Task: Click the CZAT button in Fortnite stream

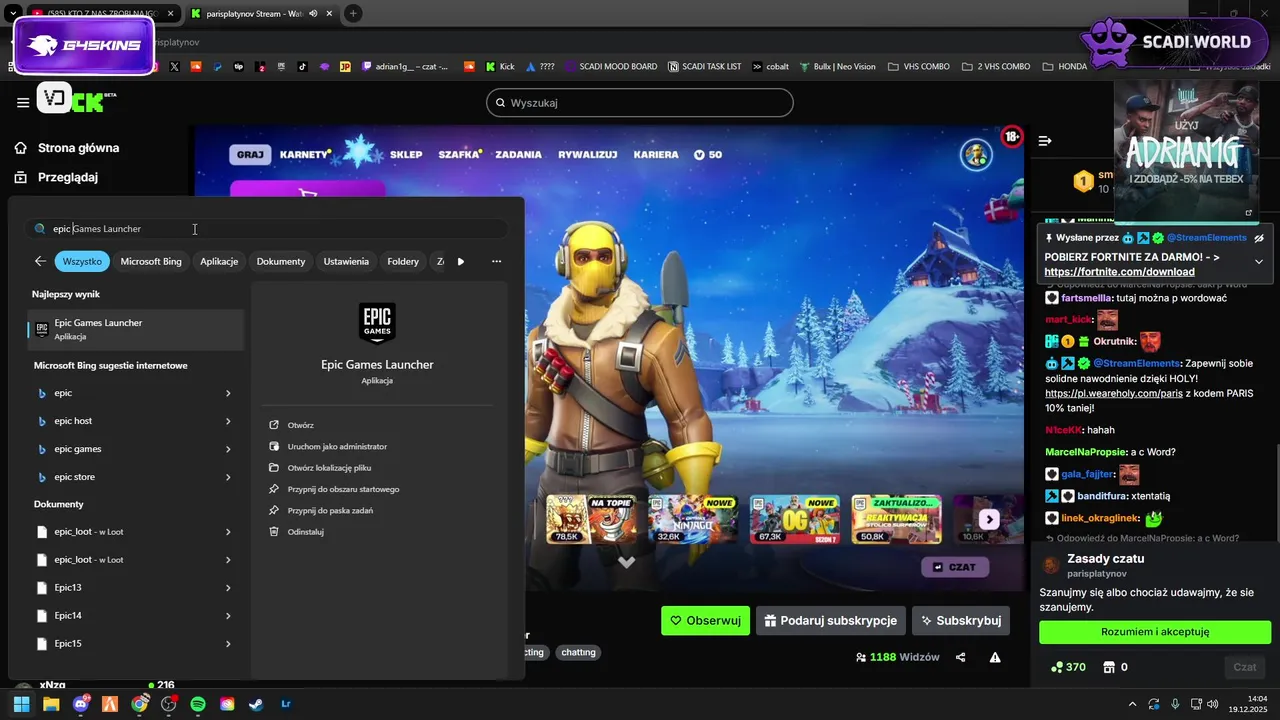Action: (x=955, y=567)
